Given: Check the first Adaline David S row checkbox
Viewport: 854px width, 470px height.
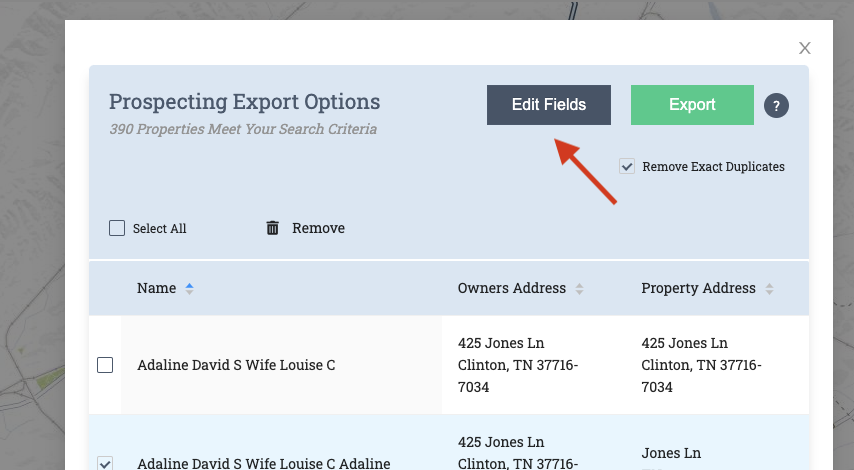Looking at the screenshot, I should click(105, 365).
